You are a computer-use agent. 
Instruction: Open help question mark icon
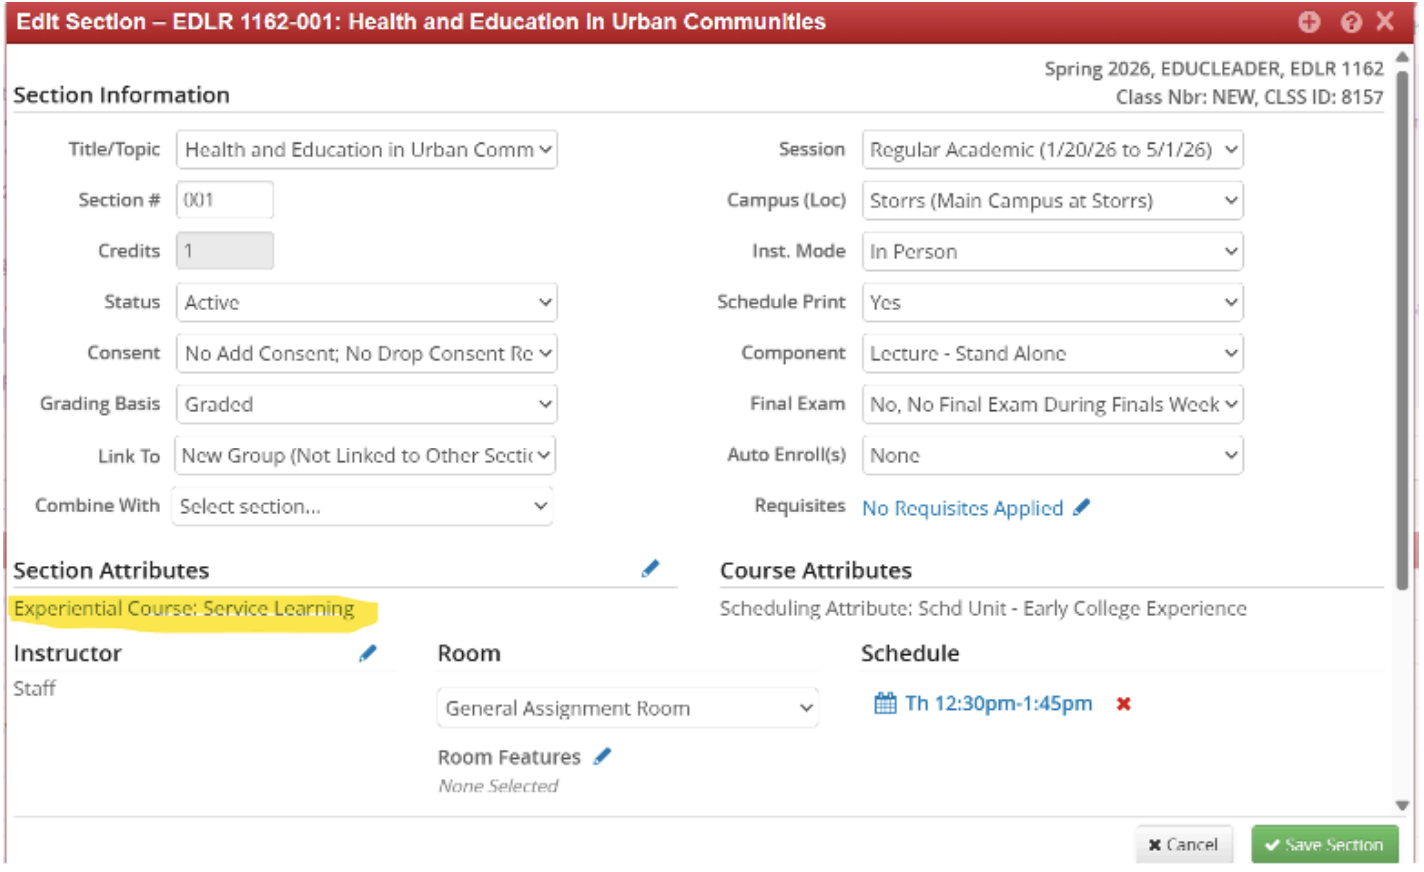coord(1351,22)
